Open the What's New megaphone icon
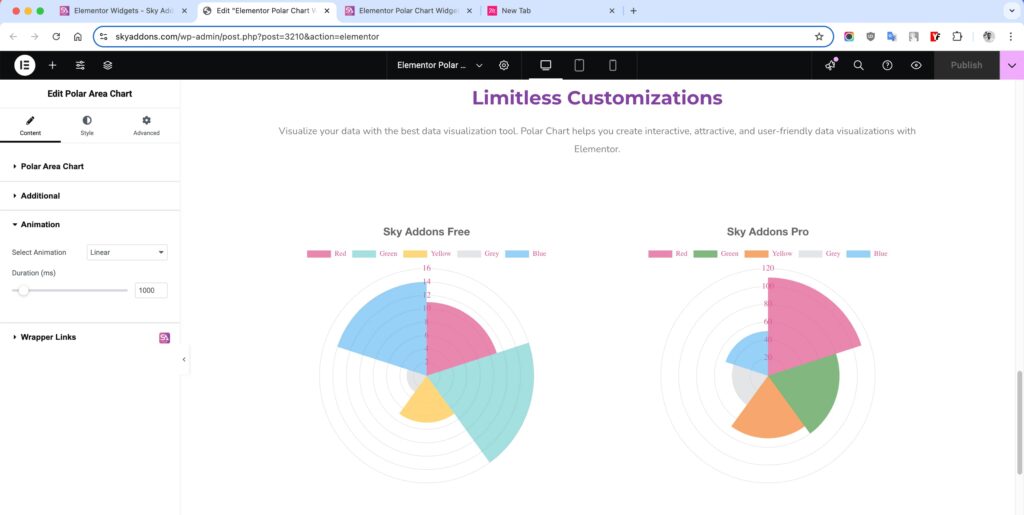 pos(831,65)
